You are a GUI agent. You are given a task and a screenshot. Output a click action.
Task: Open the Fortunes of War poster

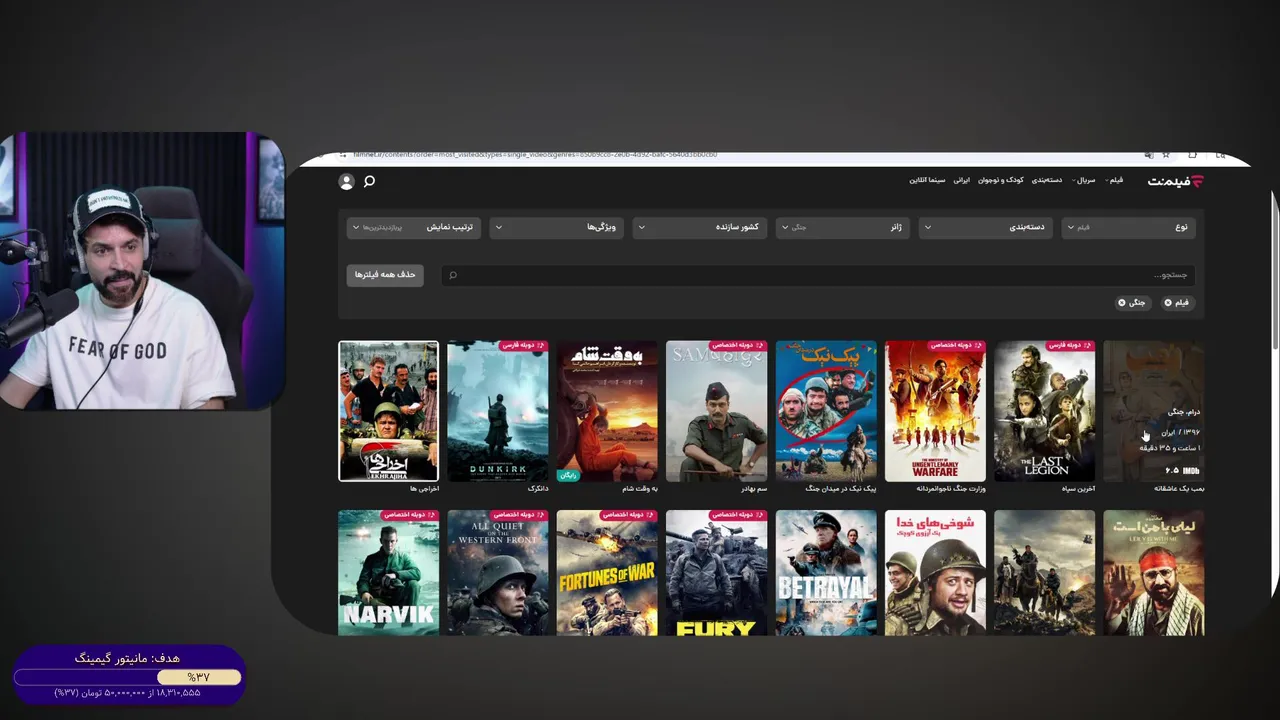coord(607,573)
